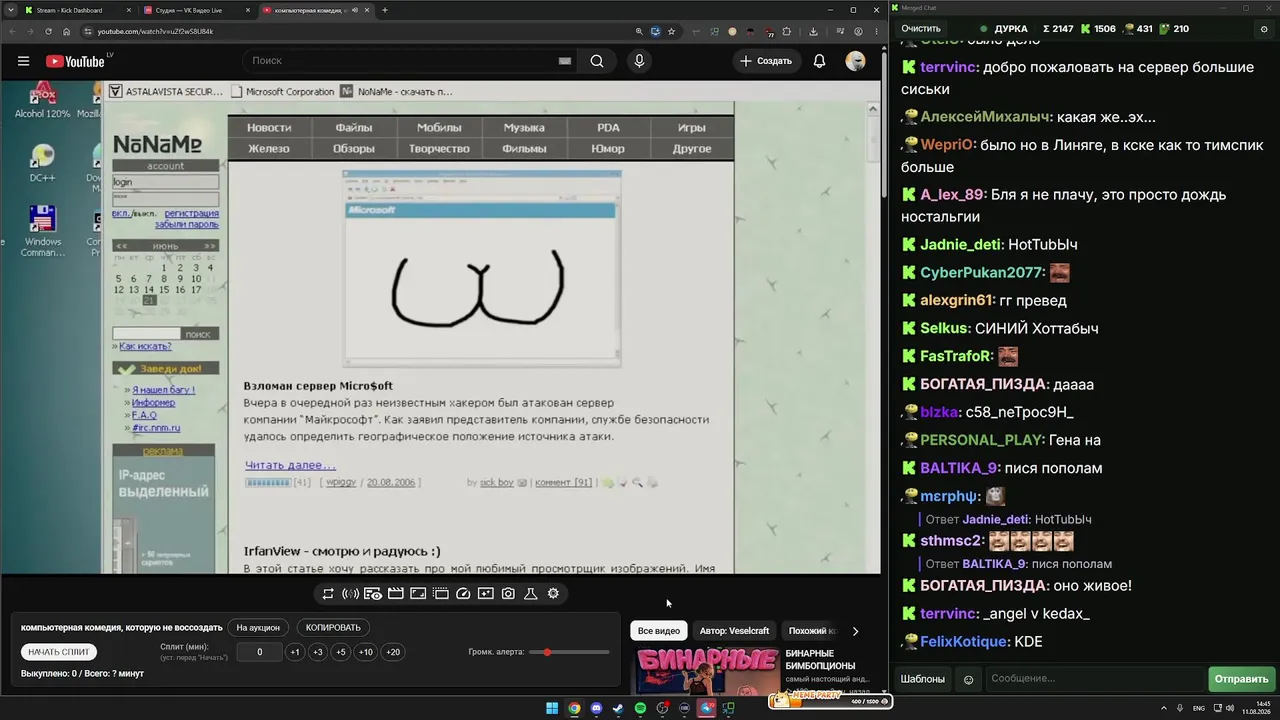Select the 'Автор: Veselcraft' filter chip
The height and width of the screenshot is (720, 1280).
click(x=735, y=631)
